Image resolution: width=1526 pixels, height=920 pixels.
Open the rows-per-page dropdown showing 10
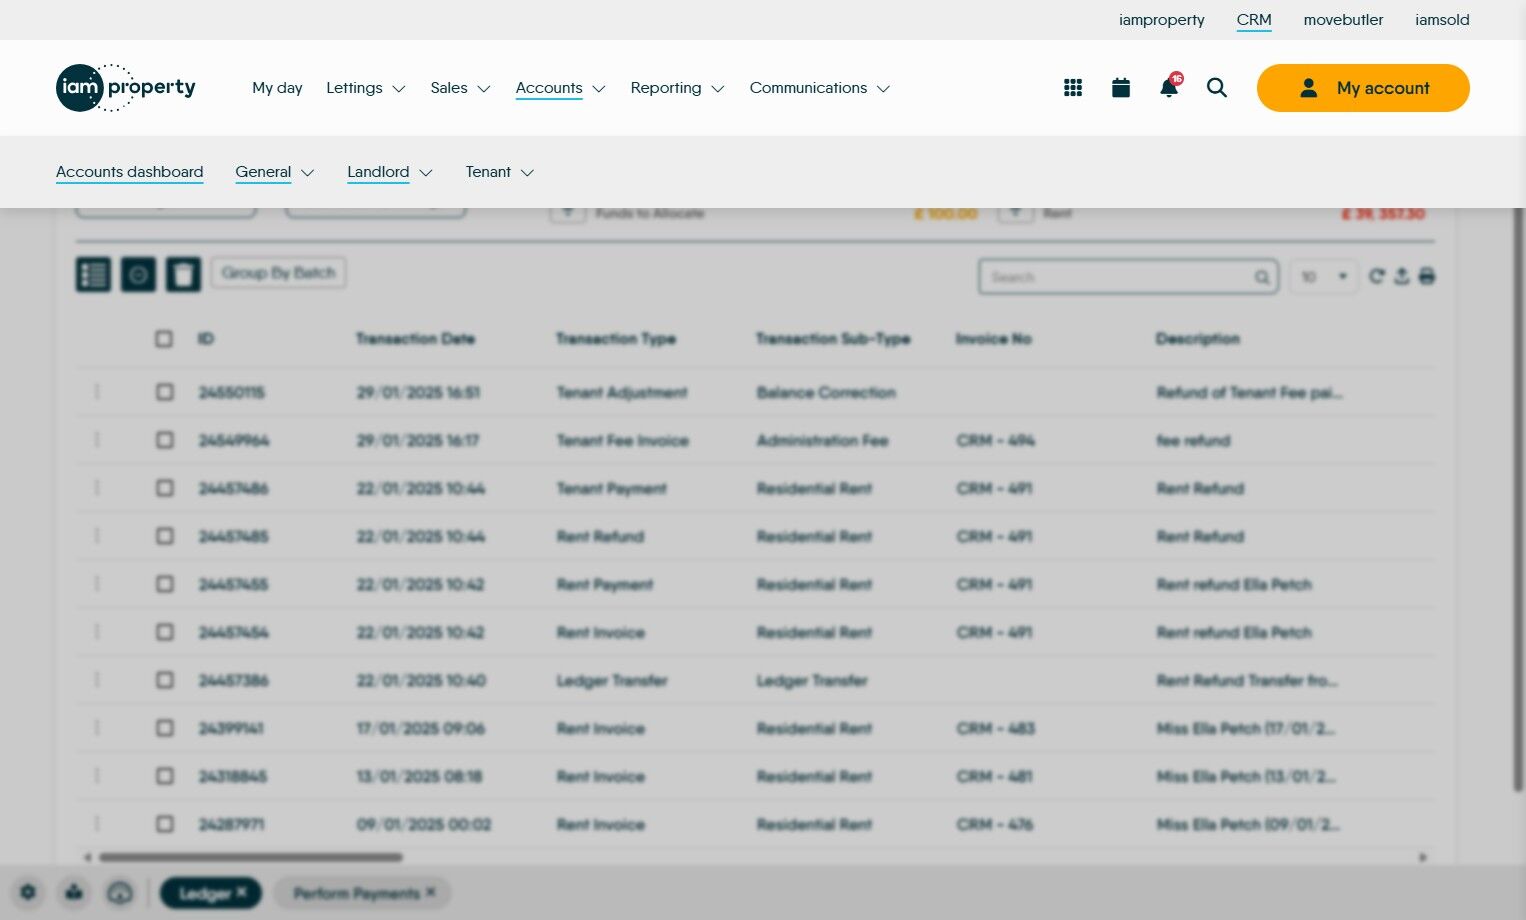pyautogui.click(x=1324, y=276)
